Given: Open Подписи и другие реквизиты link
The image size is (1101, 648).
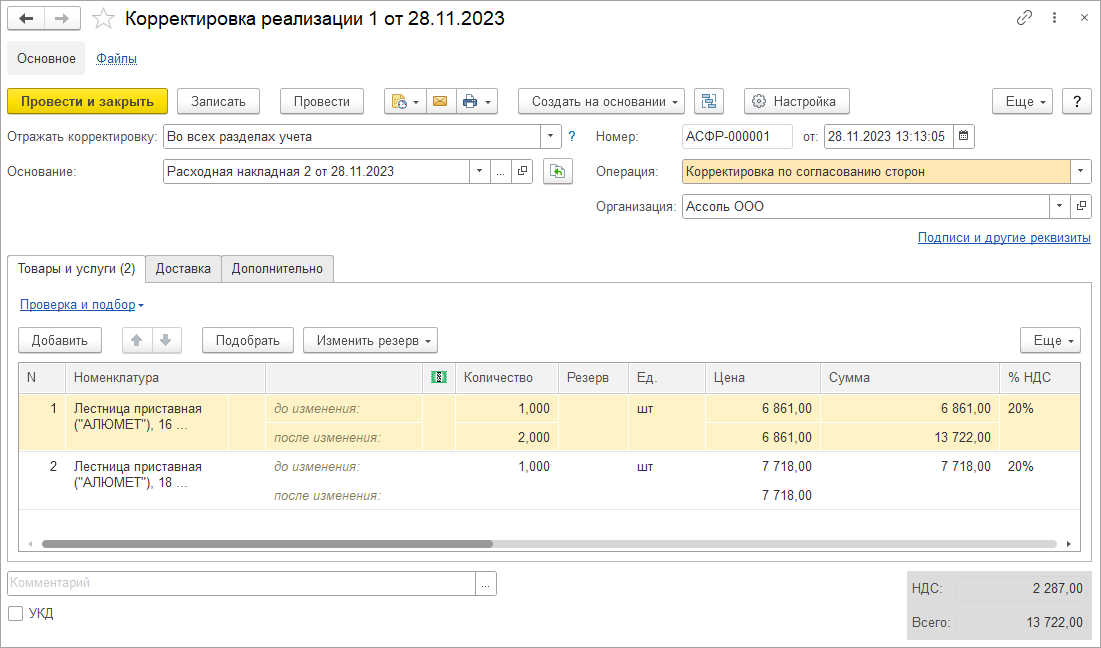Looking at the screenshot, I should coord(1003,238).
